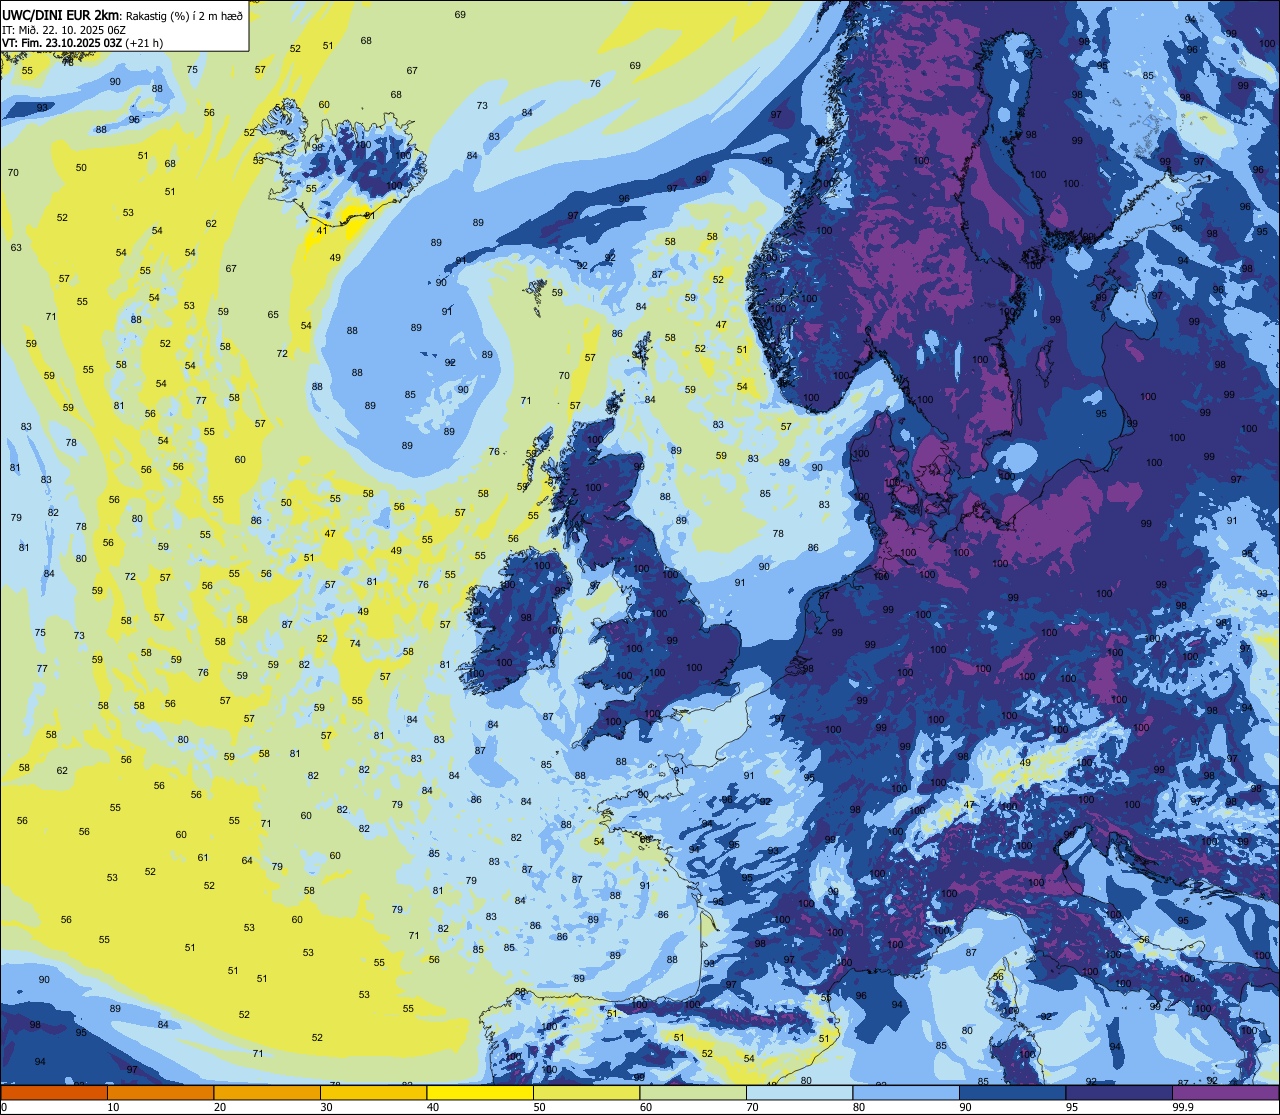Click the "IT: Mið. 22. 10. 2025 06Z" line
This screenshot has height=1115, width=1280.
pyautogui.click(x=64, y=30)
